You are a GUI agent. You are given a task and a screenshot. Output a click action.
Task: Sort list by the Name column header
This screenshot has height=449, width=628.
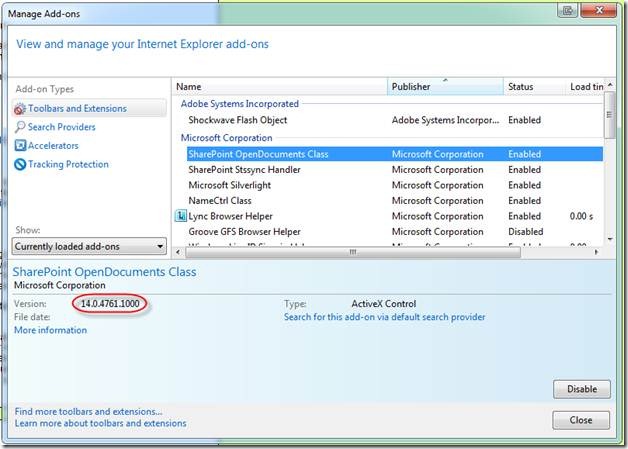pos(280,87)
